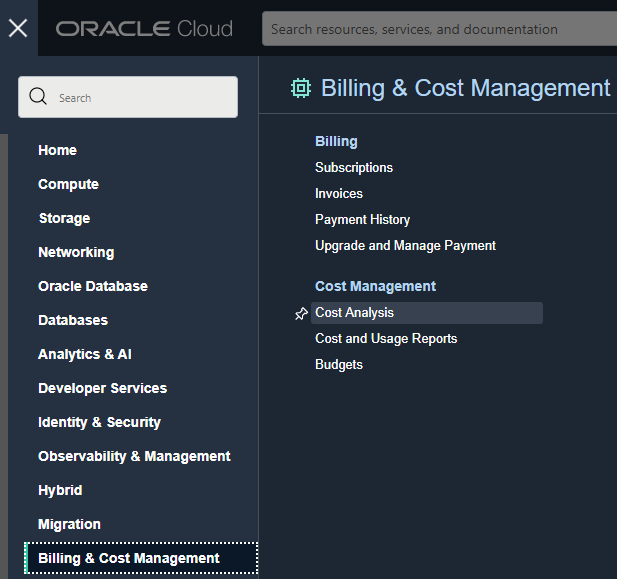Click the Billing section heading link

point(336,141)
